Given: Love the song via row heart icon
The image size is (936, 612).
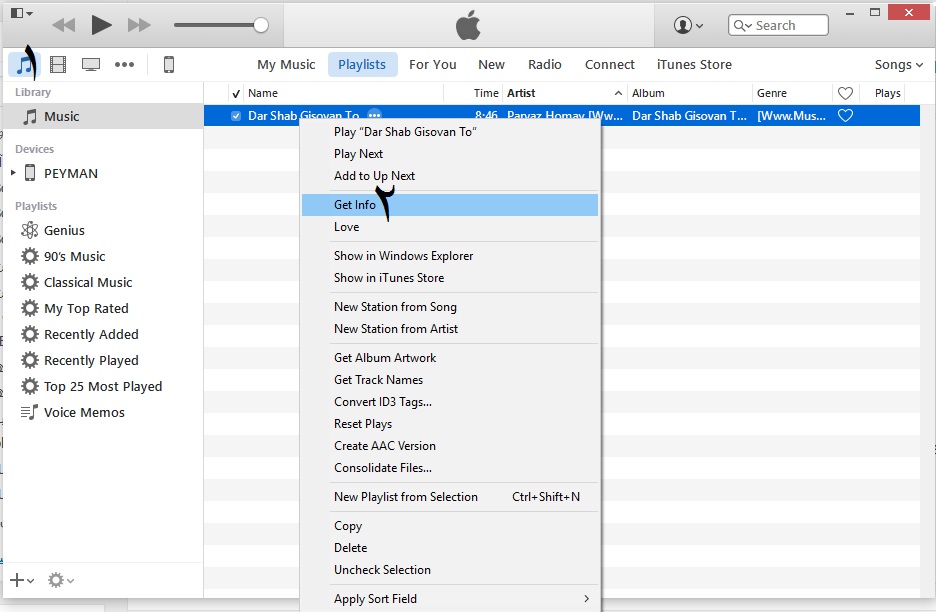Looking at the screenshot, I should coord(845,116).
